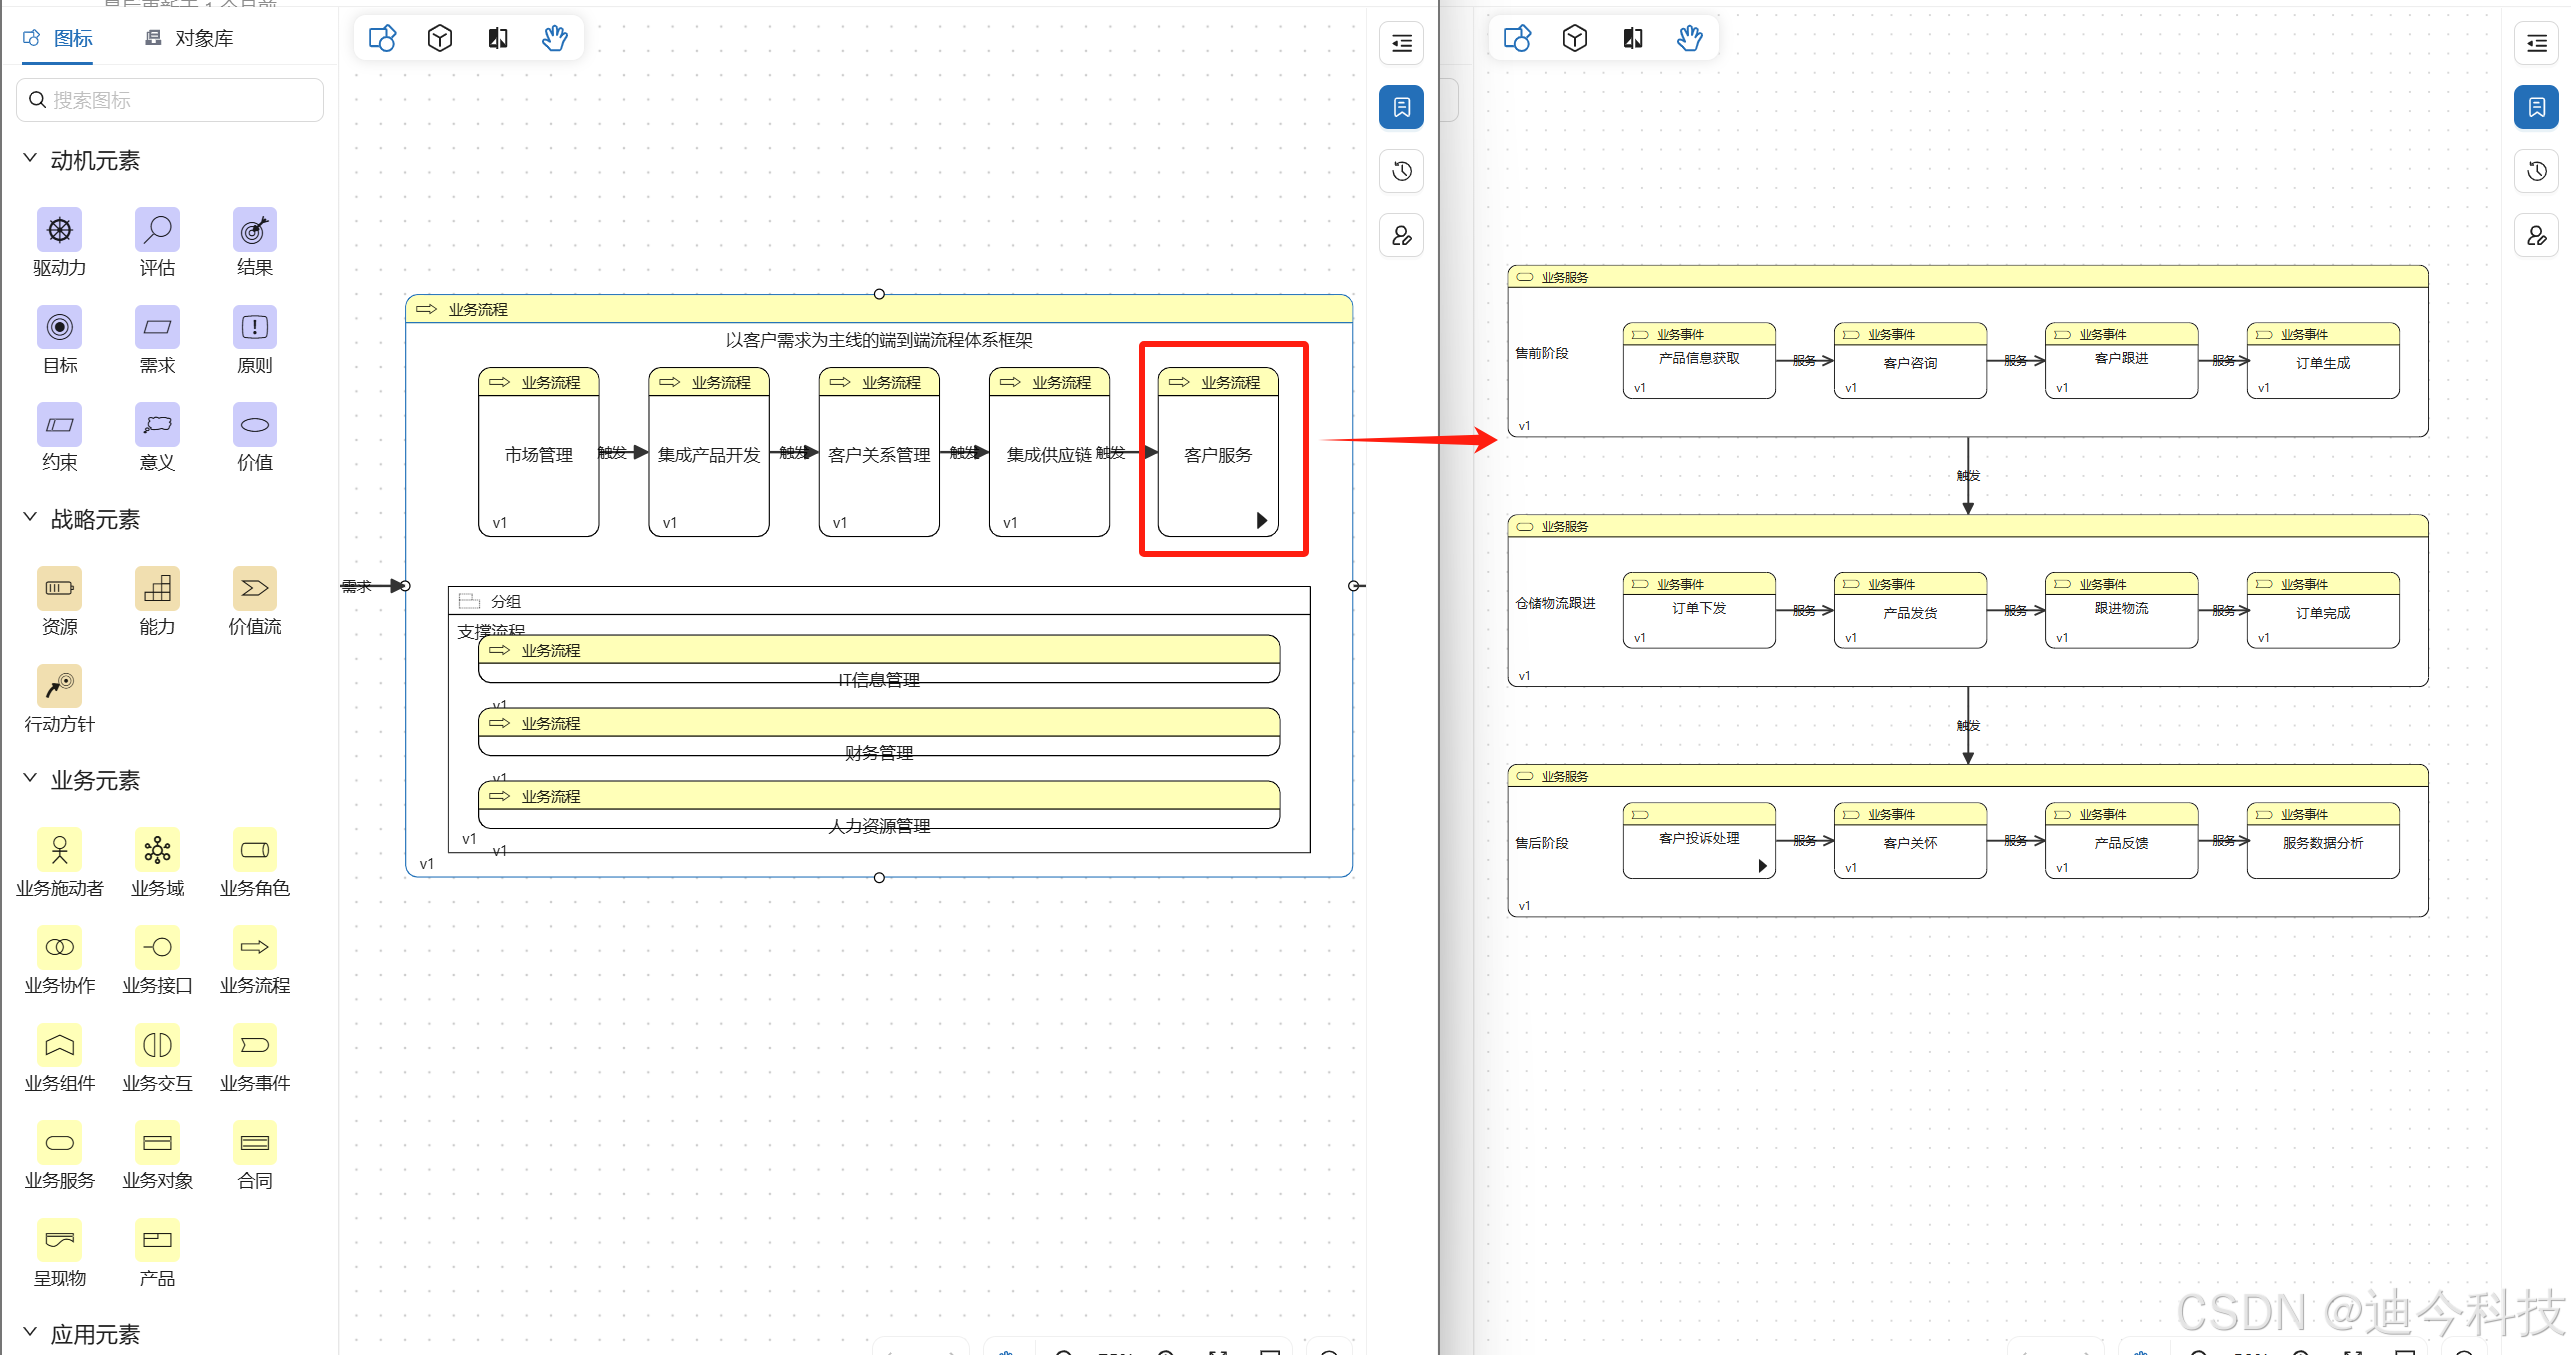Pick the 评估 assessment element icon
2571x1355 pixels.
click(x=157, y=230)
